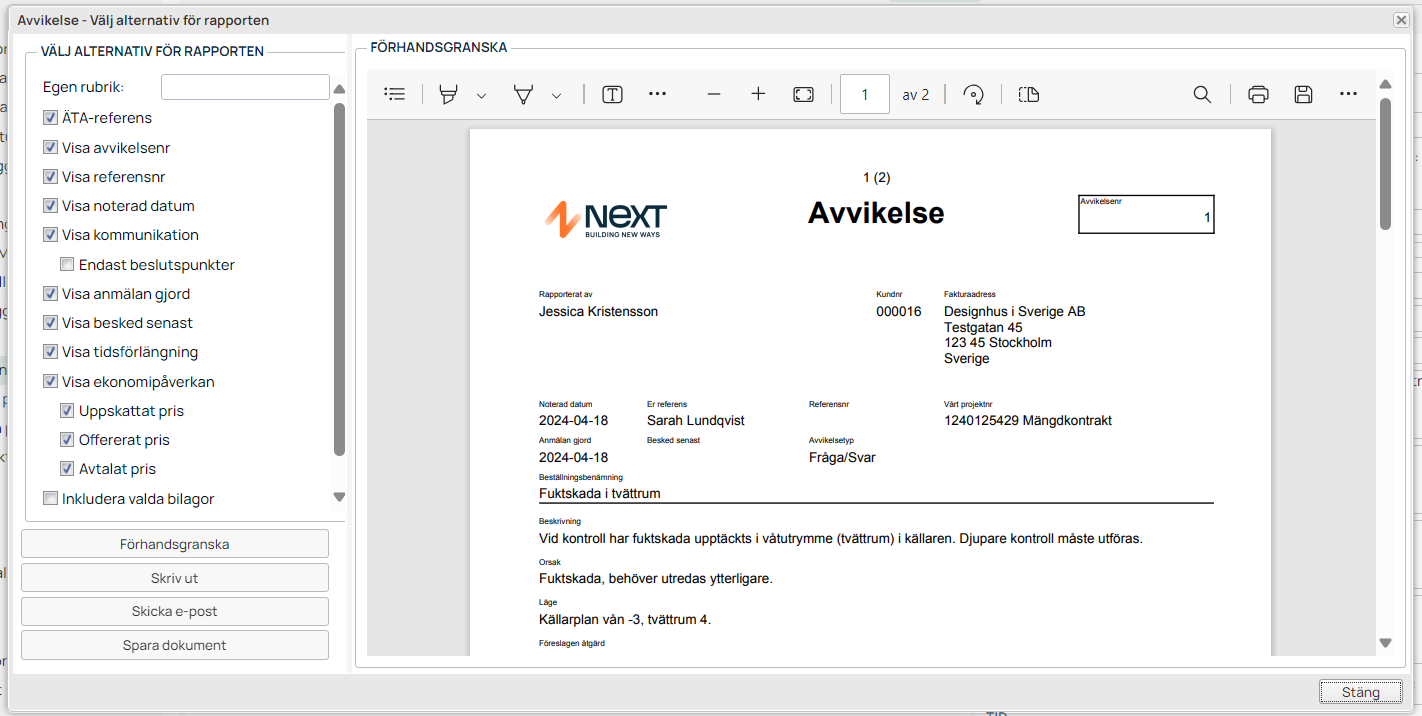Screen dimensions: 1422x716
Task: Zoom out with the minus icon
Action: tap(714, 94)
